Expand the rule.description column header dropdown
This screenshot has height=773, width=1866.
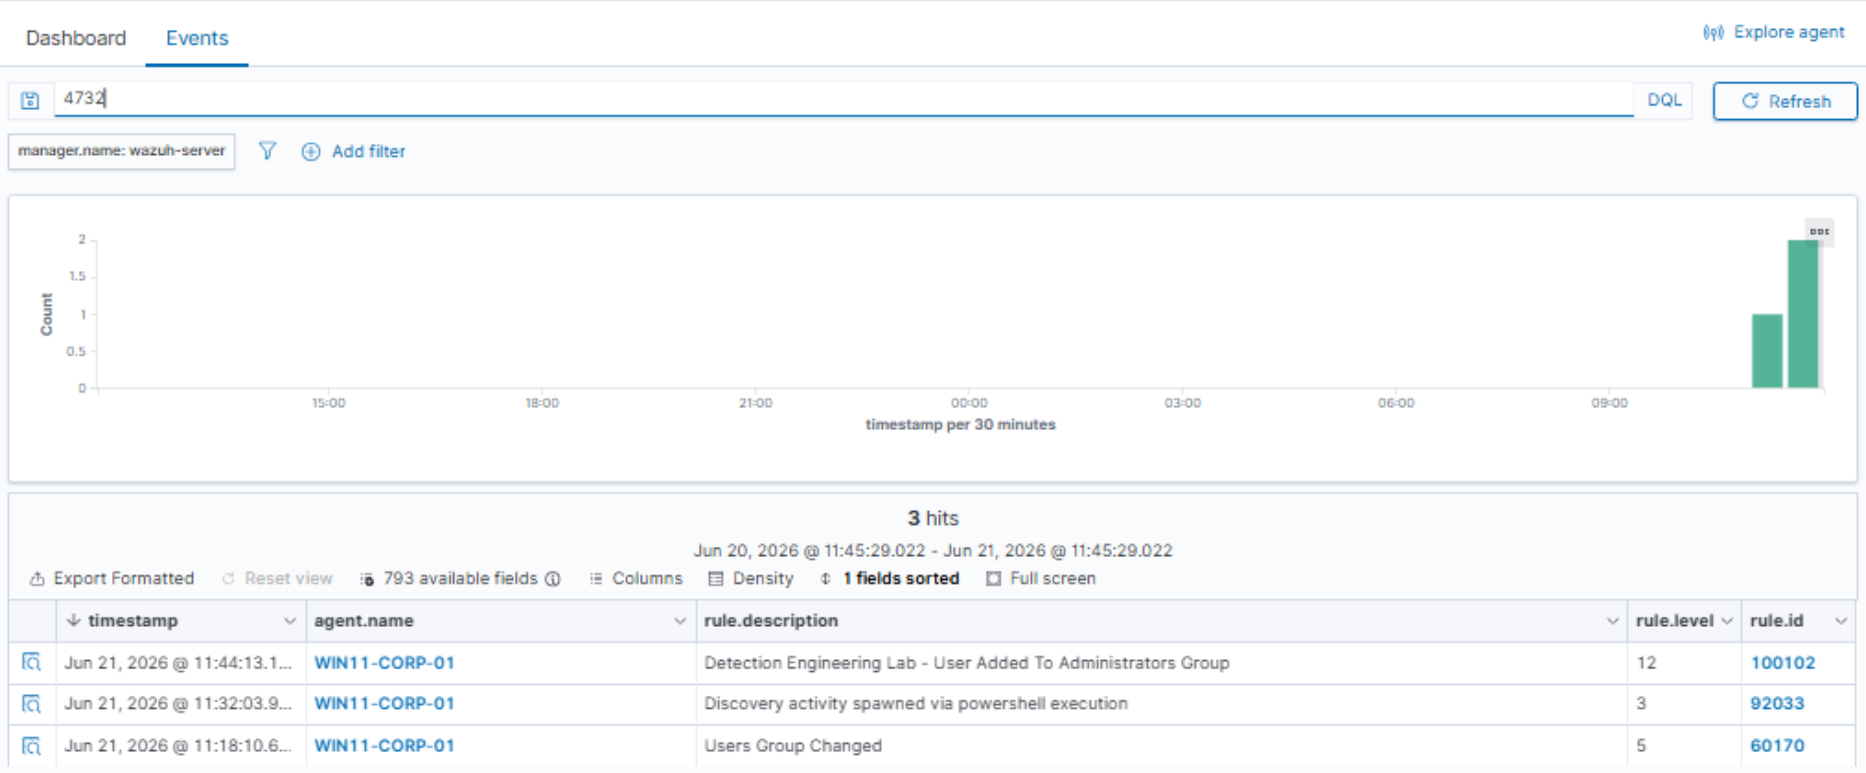(1612, 621)
